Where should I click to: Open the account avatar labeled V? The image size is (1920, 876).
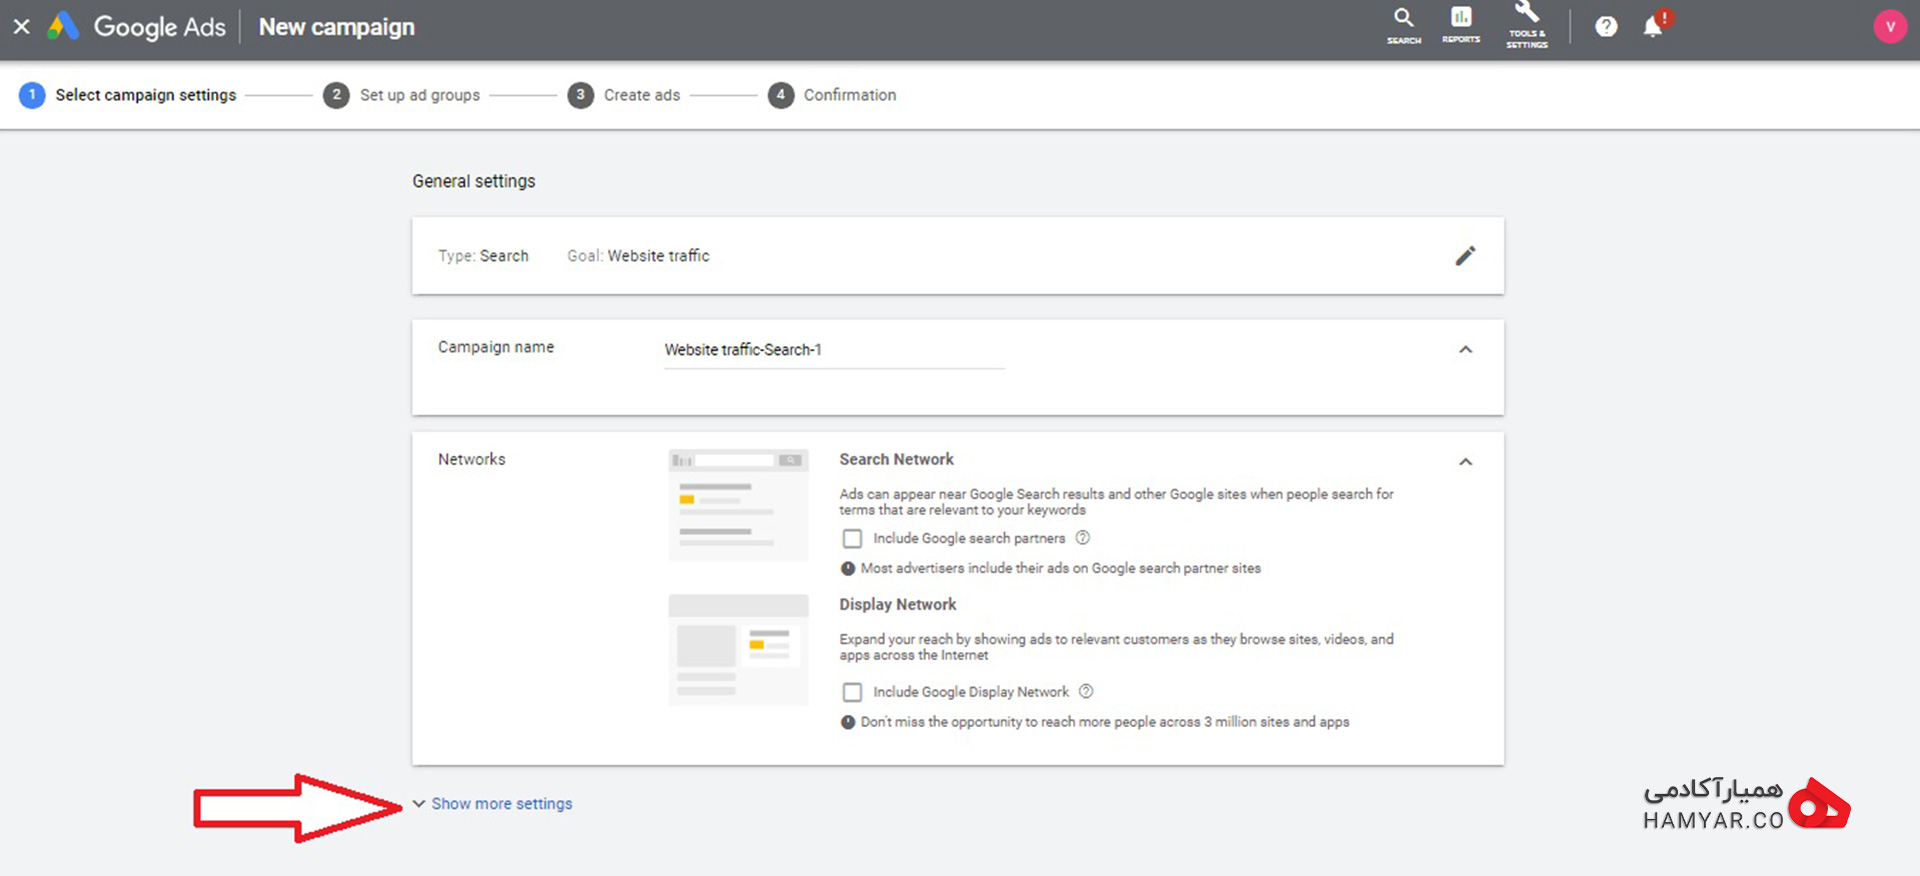click(x=1889, y=27)
